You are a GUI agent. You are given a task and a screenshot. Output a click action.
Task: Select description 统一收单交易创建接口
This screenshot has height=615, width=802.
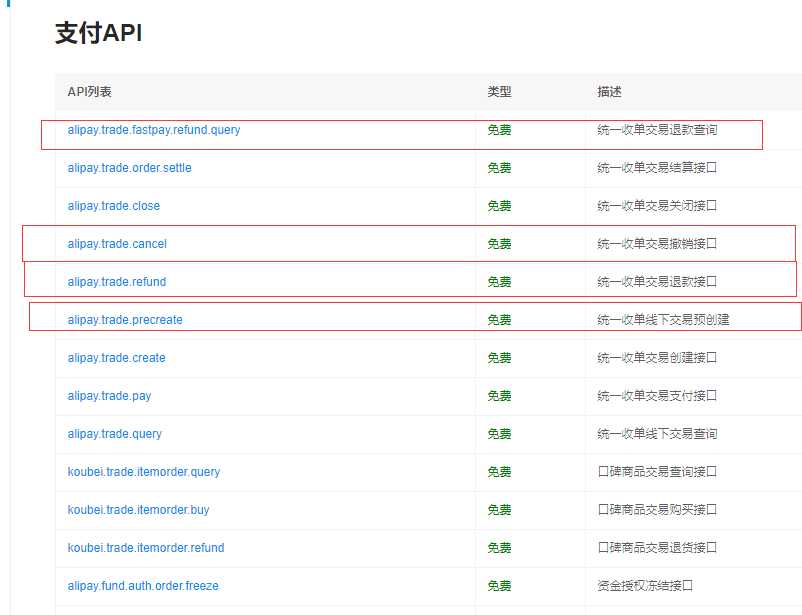tap(657, 358)
